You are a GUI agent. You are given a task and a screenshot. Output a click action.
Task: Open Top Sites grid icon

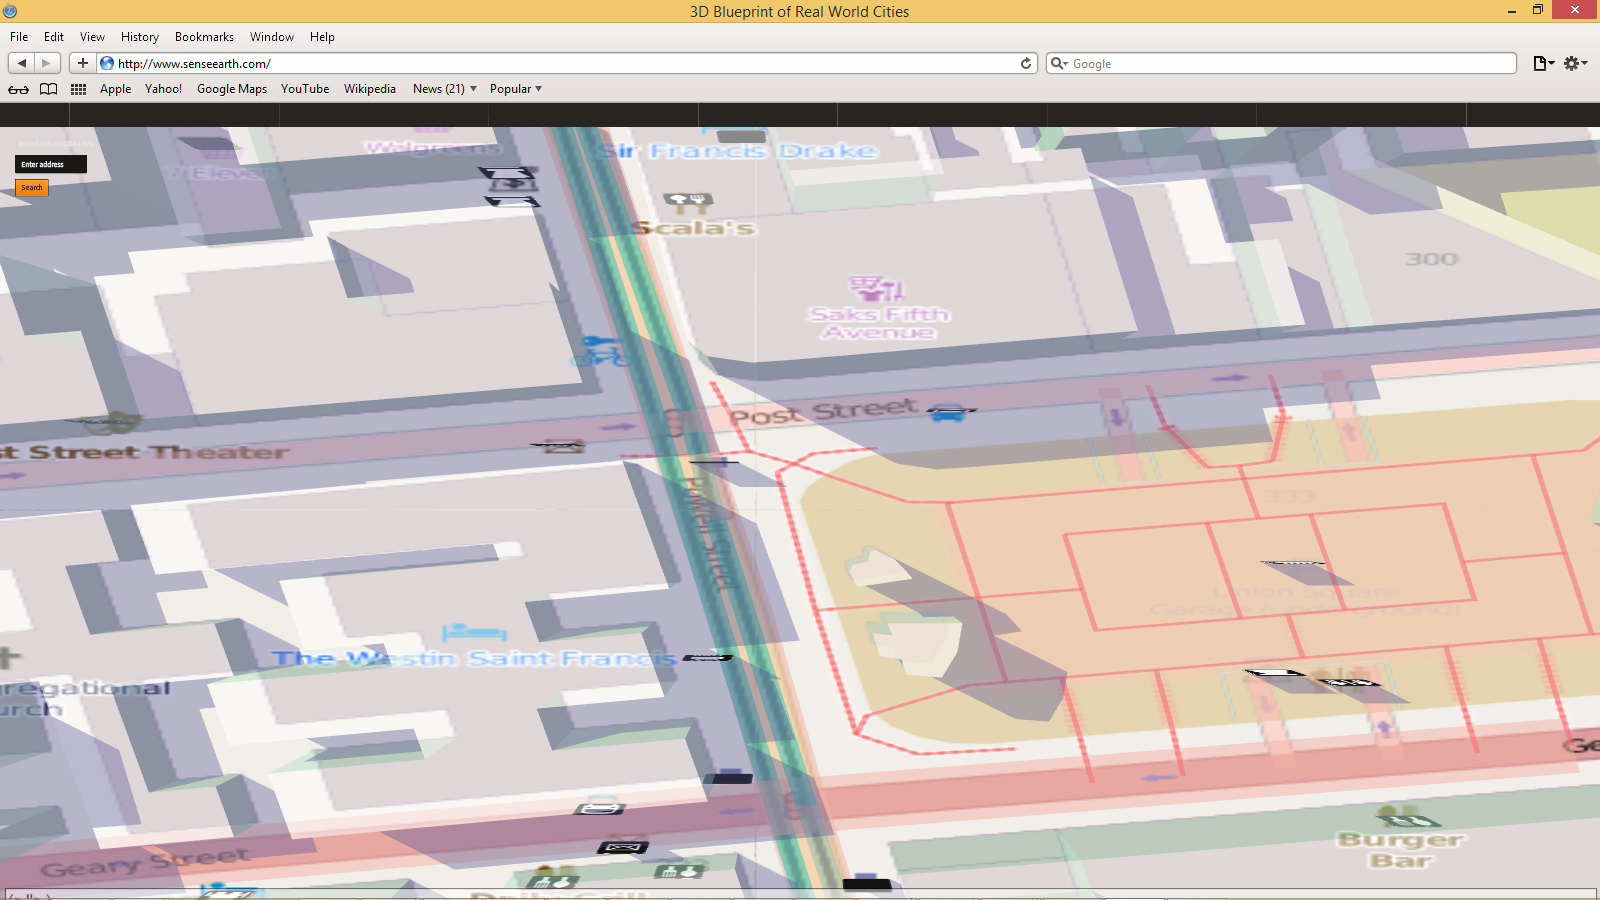(x=78, y=89)
